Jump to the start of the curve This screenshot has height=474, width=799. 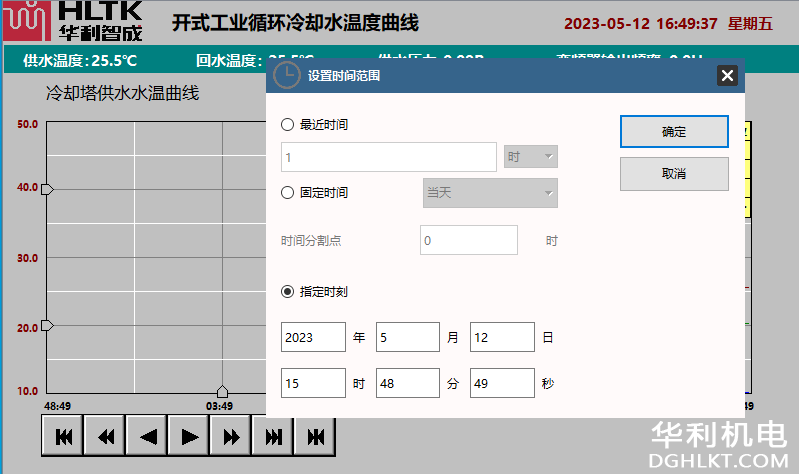click(x=63, y=436)
